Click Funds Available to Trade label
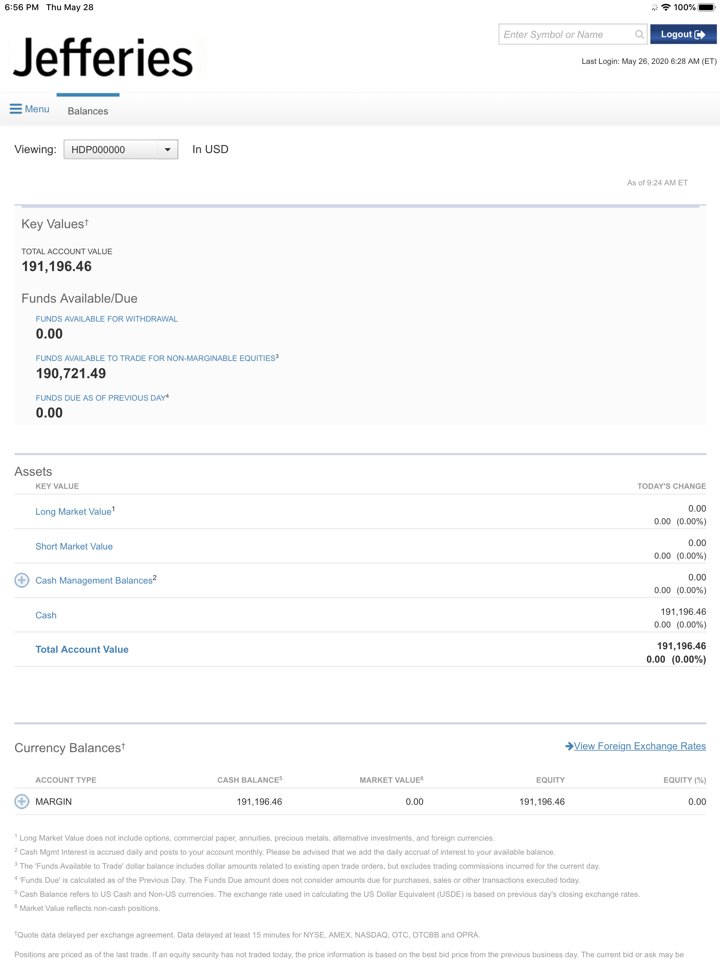 [156, 358]
